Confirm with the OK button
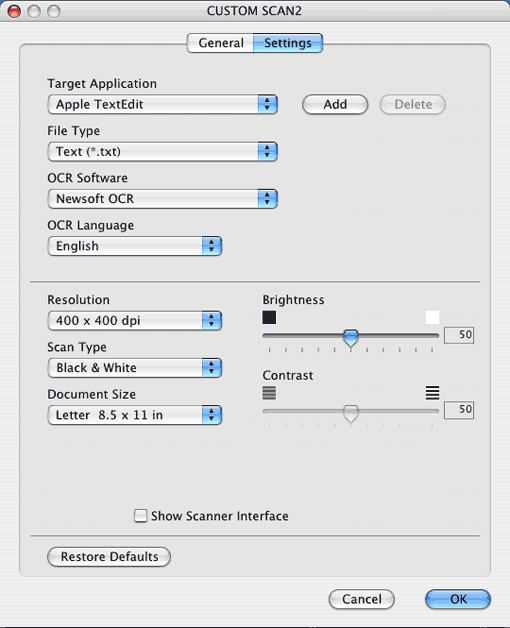This screenshot has width=510, height=628. click(458, 599)
